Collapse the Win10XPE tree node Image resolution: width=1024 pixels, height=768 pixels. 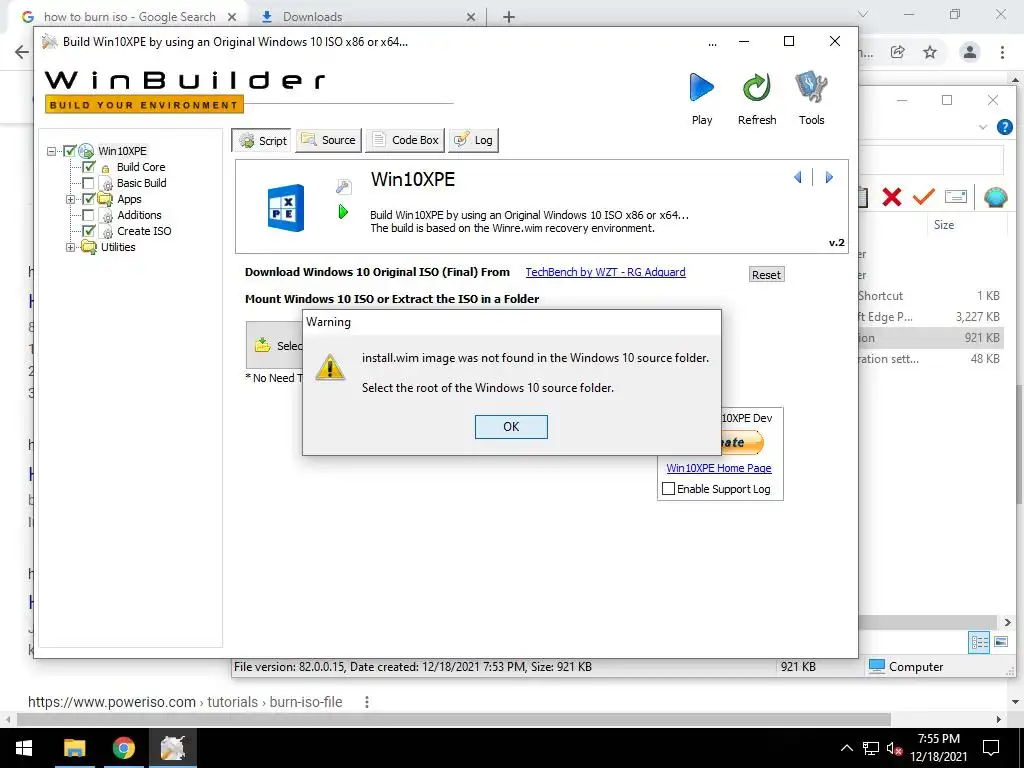click(x=51, y=151)
